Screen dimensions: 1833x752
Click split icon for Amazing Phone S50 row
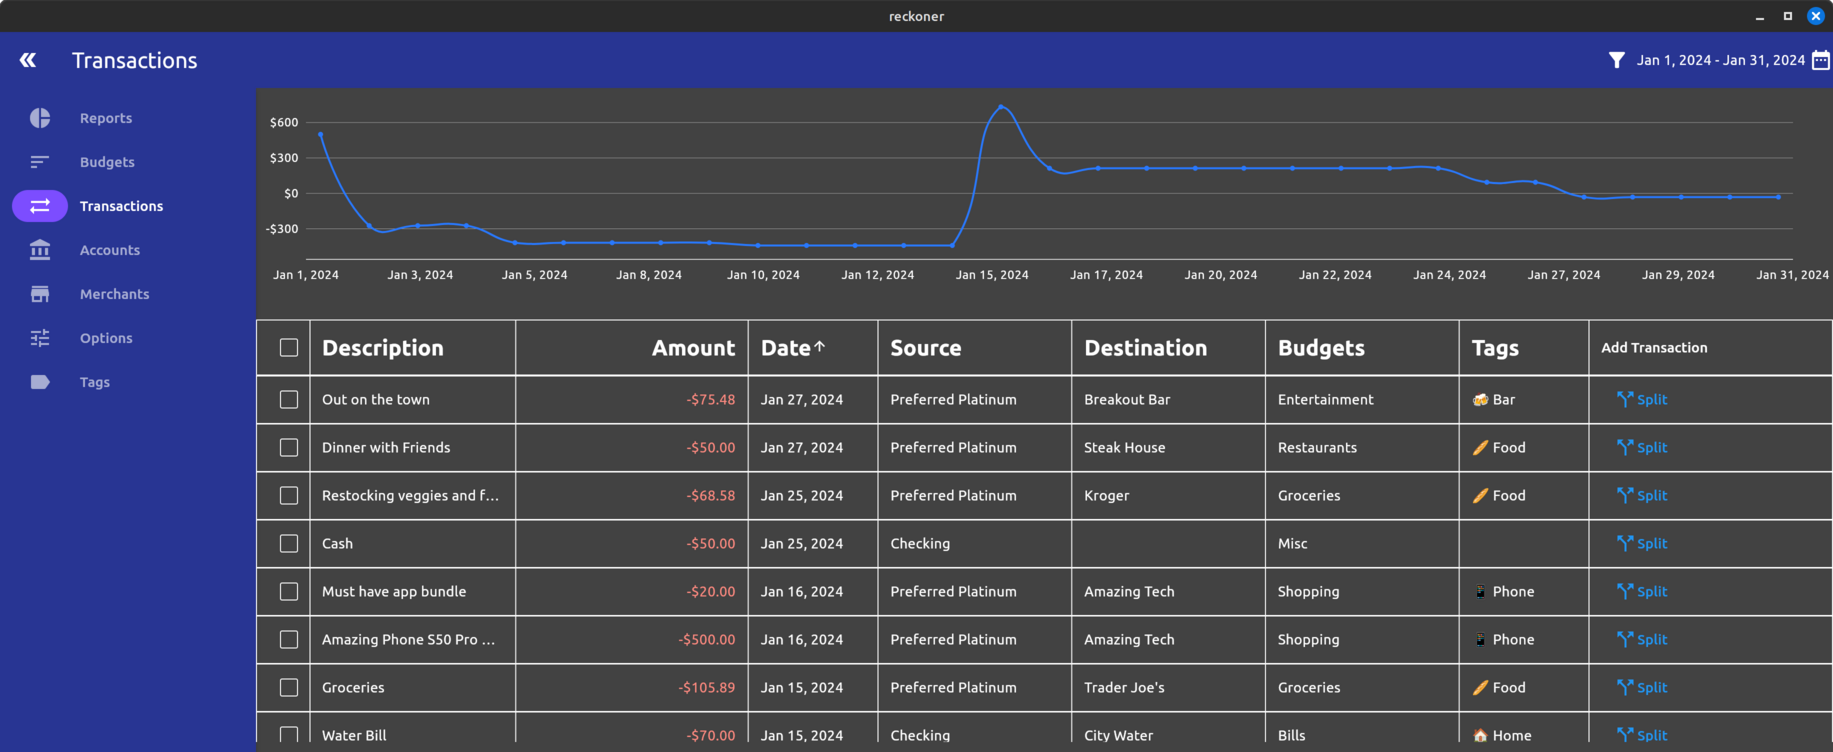(x=1625, y=639)
